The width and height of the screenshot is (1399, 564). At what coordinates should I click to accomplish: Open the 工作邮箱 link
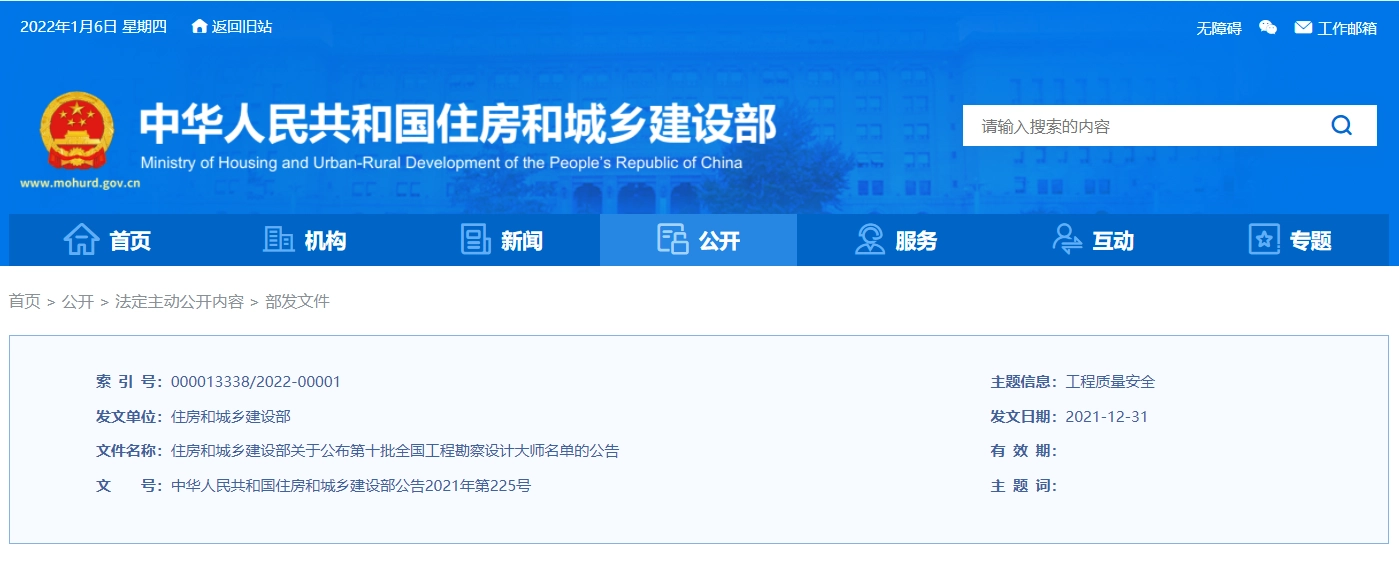pyautogui.click(x=1346, y=28)
